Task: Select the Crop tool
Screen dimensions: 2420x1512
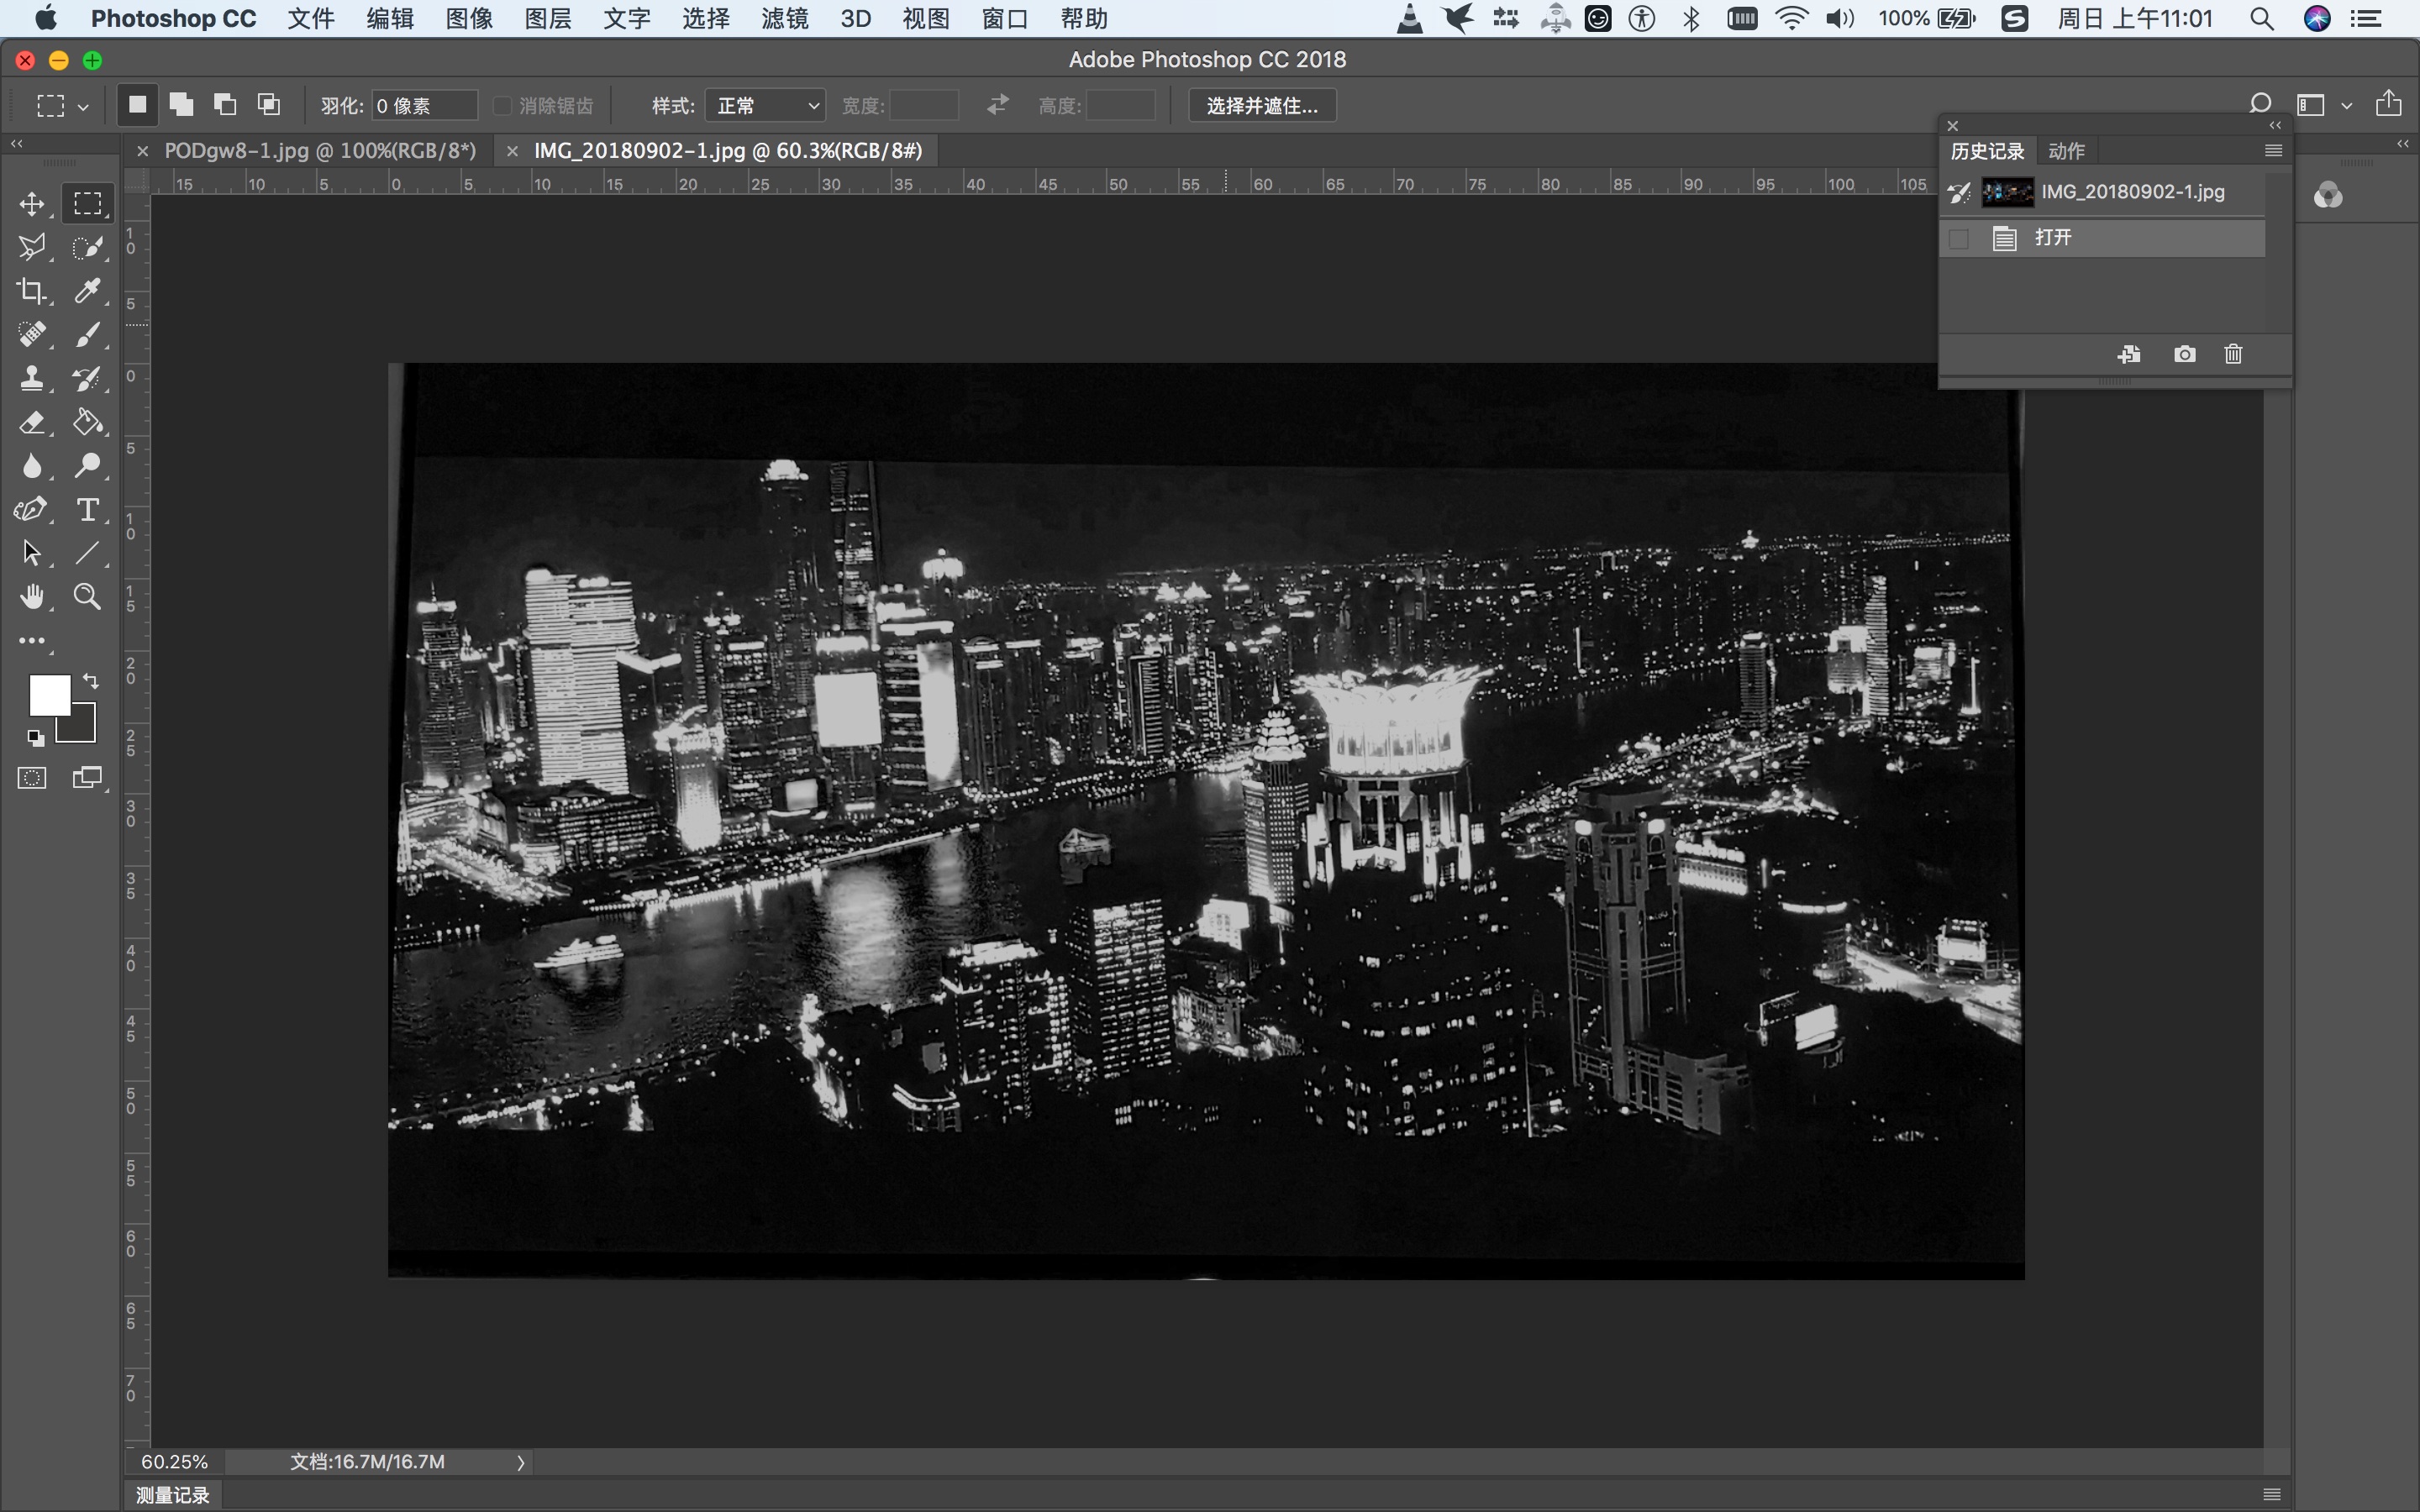Action: [x=31, y=291]
